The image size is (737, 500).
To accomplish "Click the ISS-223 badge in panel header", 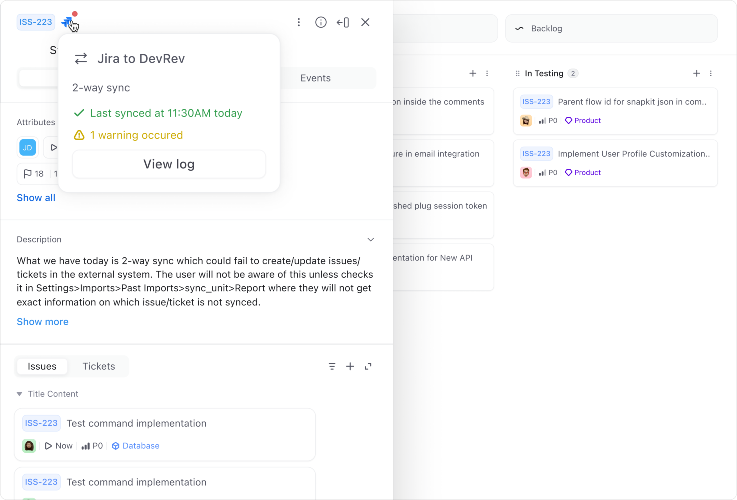I will tap(36, 22).
